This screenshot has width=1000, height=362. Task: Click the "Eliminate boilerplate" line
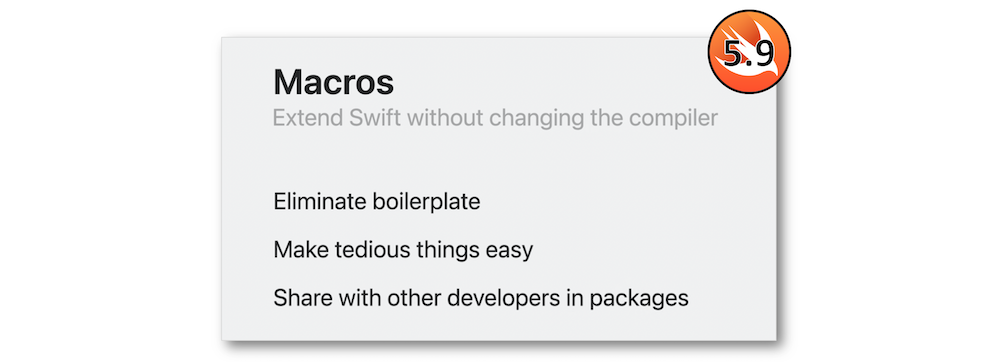tap(377, 202)
